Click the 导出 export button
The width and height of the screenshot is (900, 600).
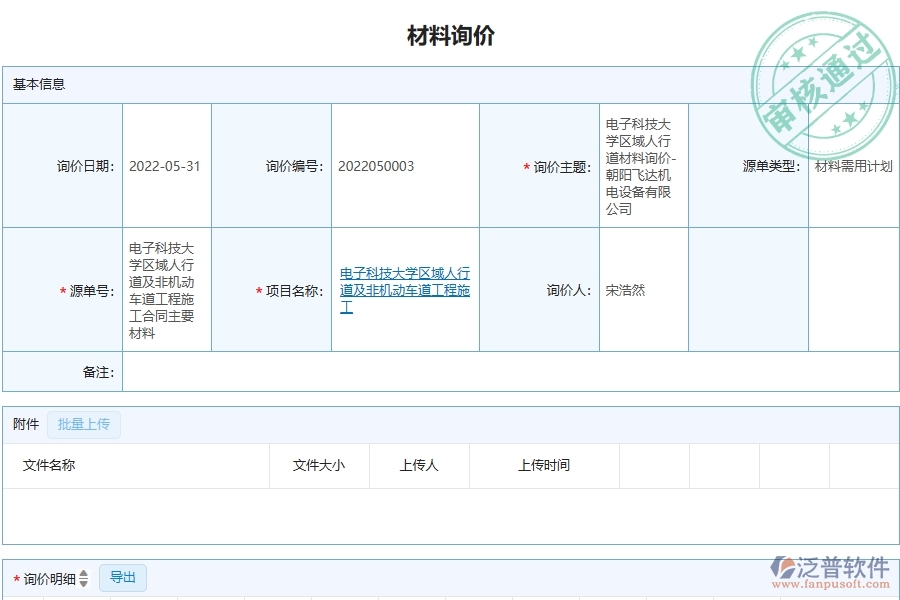click(x=122, y=577)
